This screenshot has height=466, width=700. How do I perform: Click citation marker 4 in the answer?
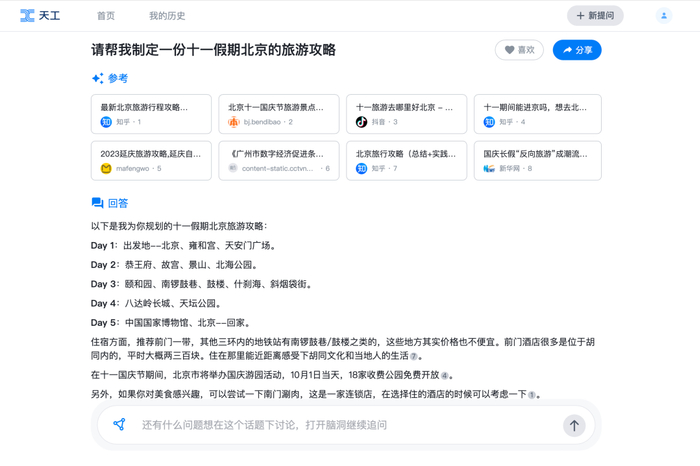coord(444,375)
